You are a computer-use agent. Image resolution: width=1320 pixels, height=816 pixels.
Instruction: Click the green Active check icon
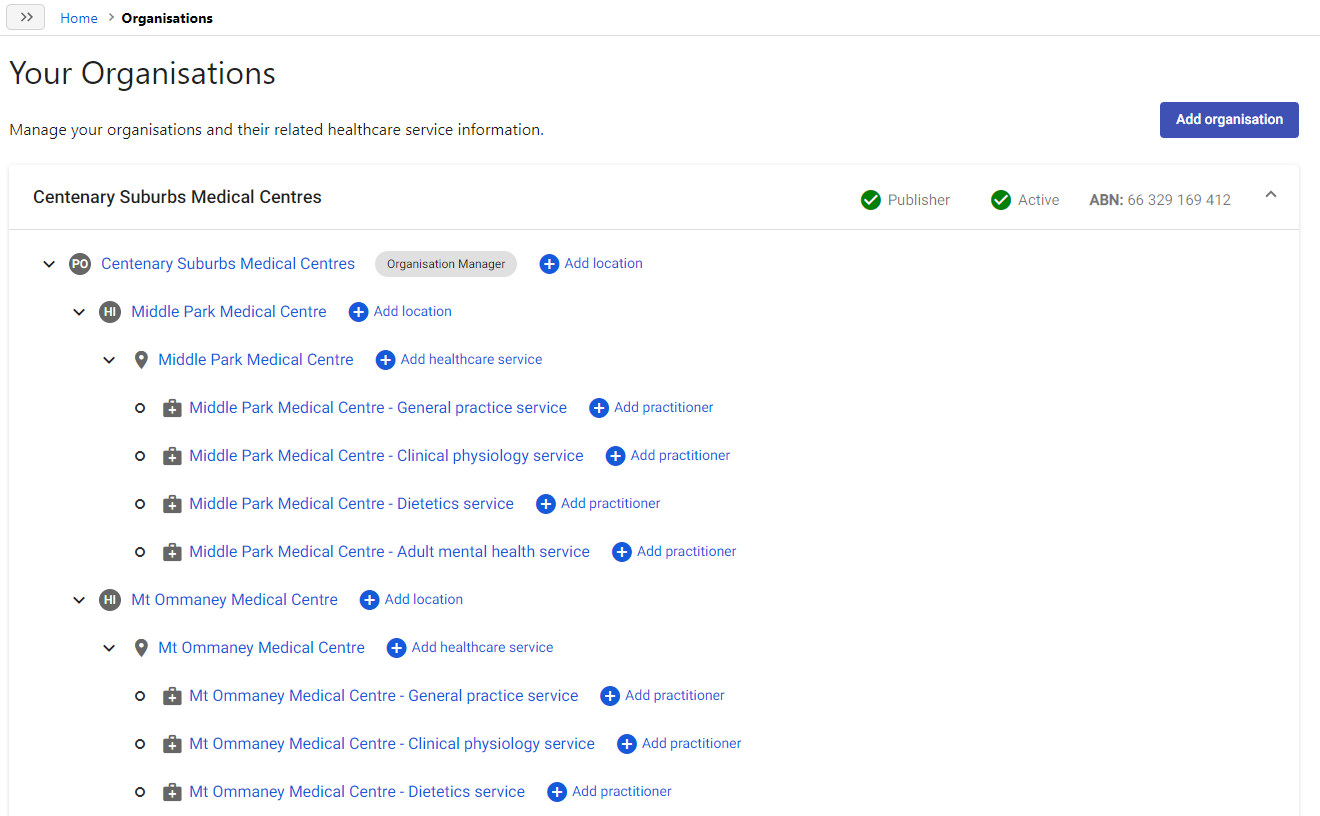1001,200
